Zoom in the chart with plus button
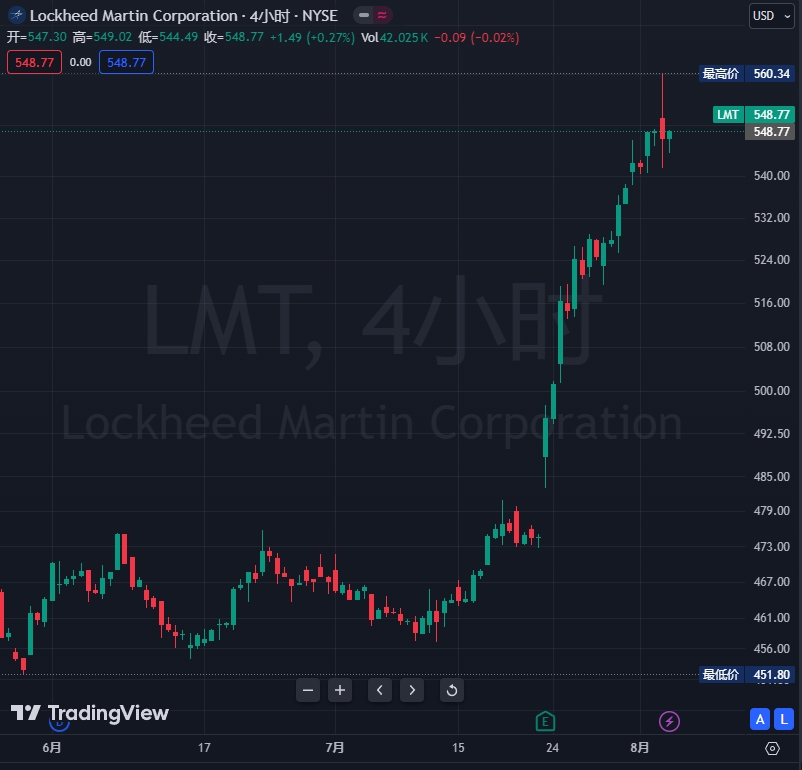This screenshot has height=770, width=802. tap(340, 690)
